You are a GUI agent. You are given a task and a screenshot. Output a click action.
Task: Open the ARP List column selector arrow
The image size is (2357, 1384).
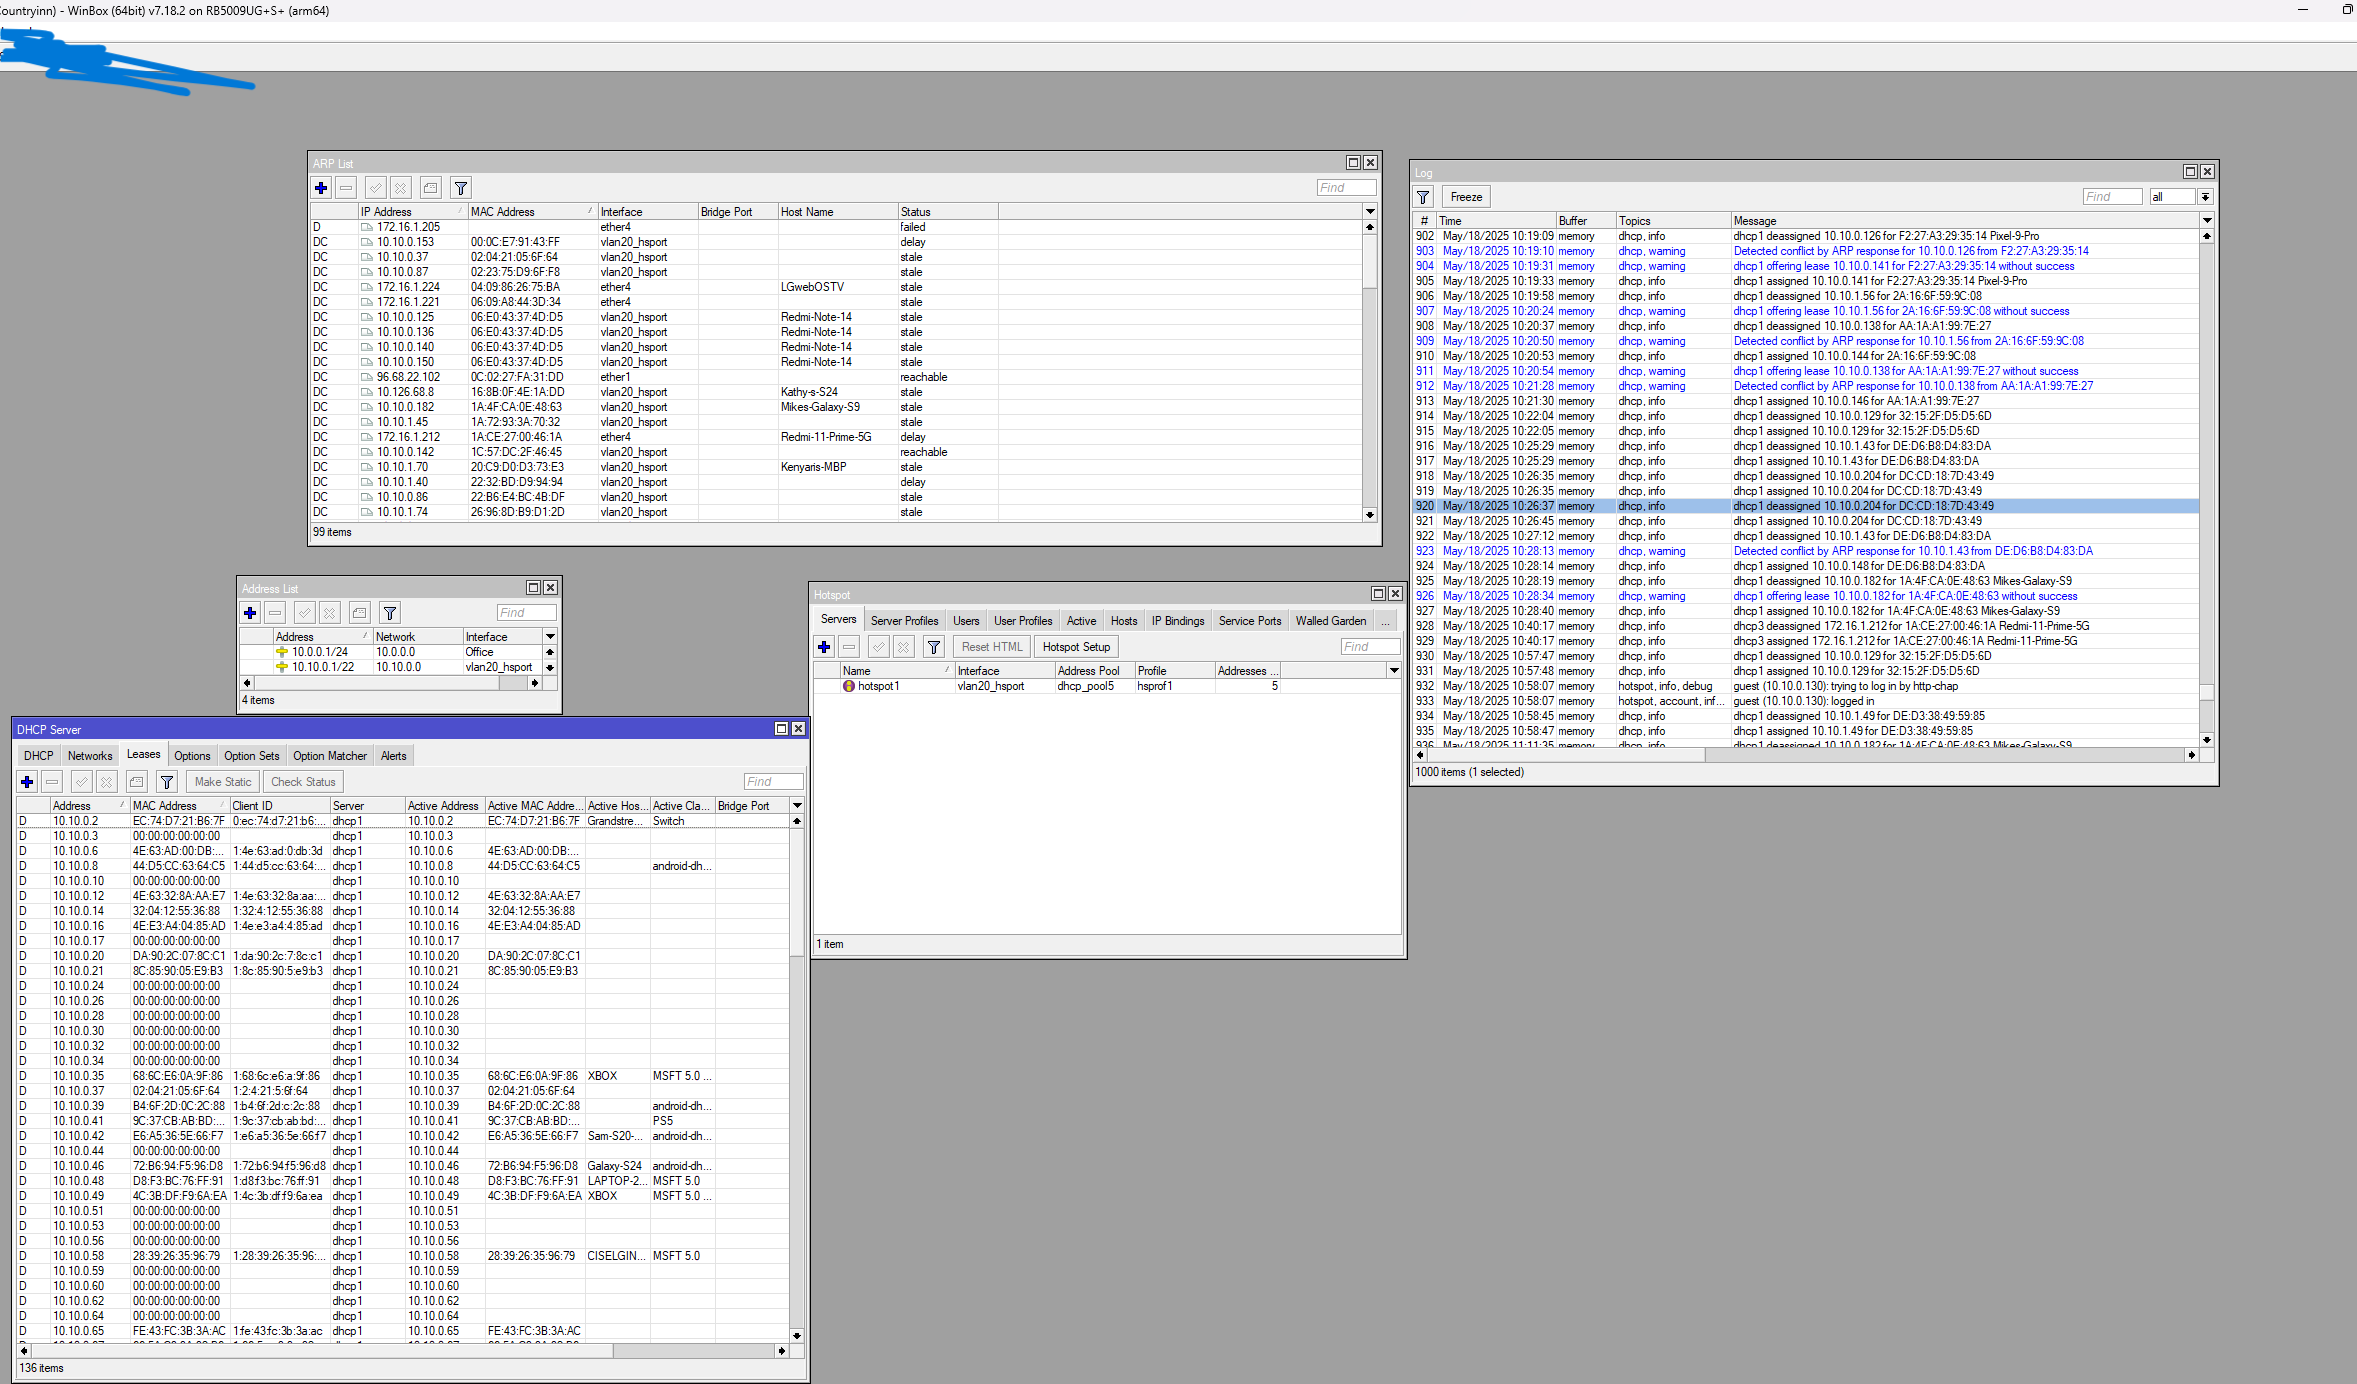tap(1369, 211)
